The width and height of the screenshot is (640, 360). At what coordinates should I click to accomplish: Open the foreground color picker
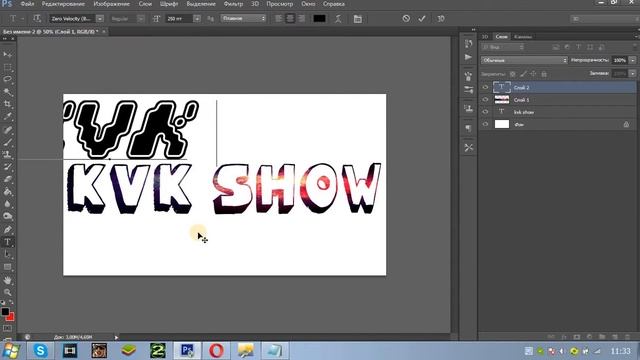[5, 311]
